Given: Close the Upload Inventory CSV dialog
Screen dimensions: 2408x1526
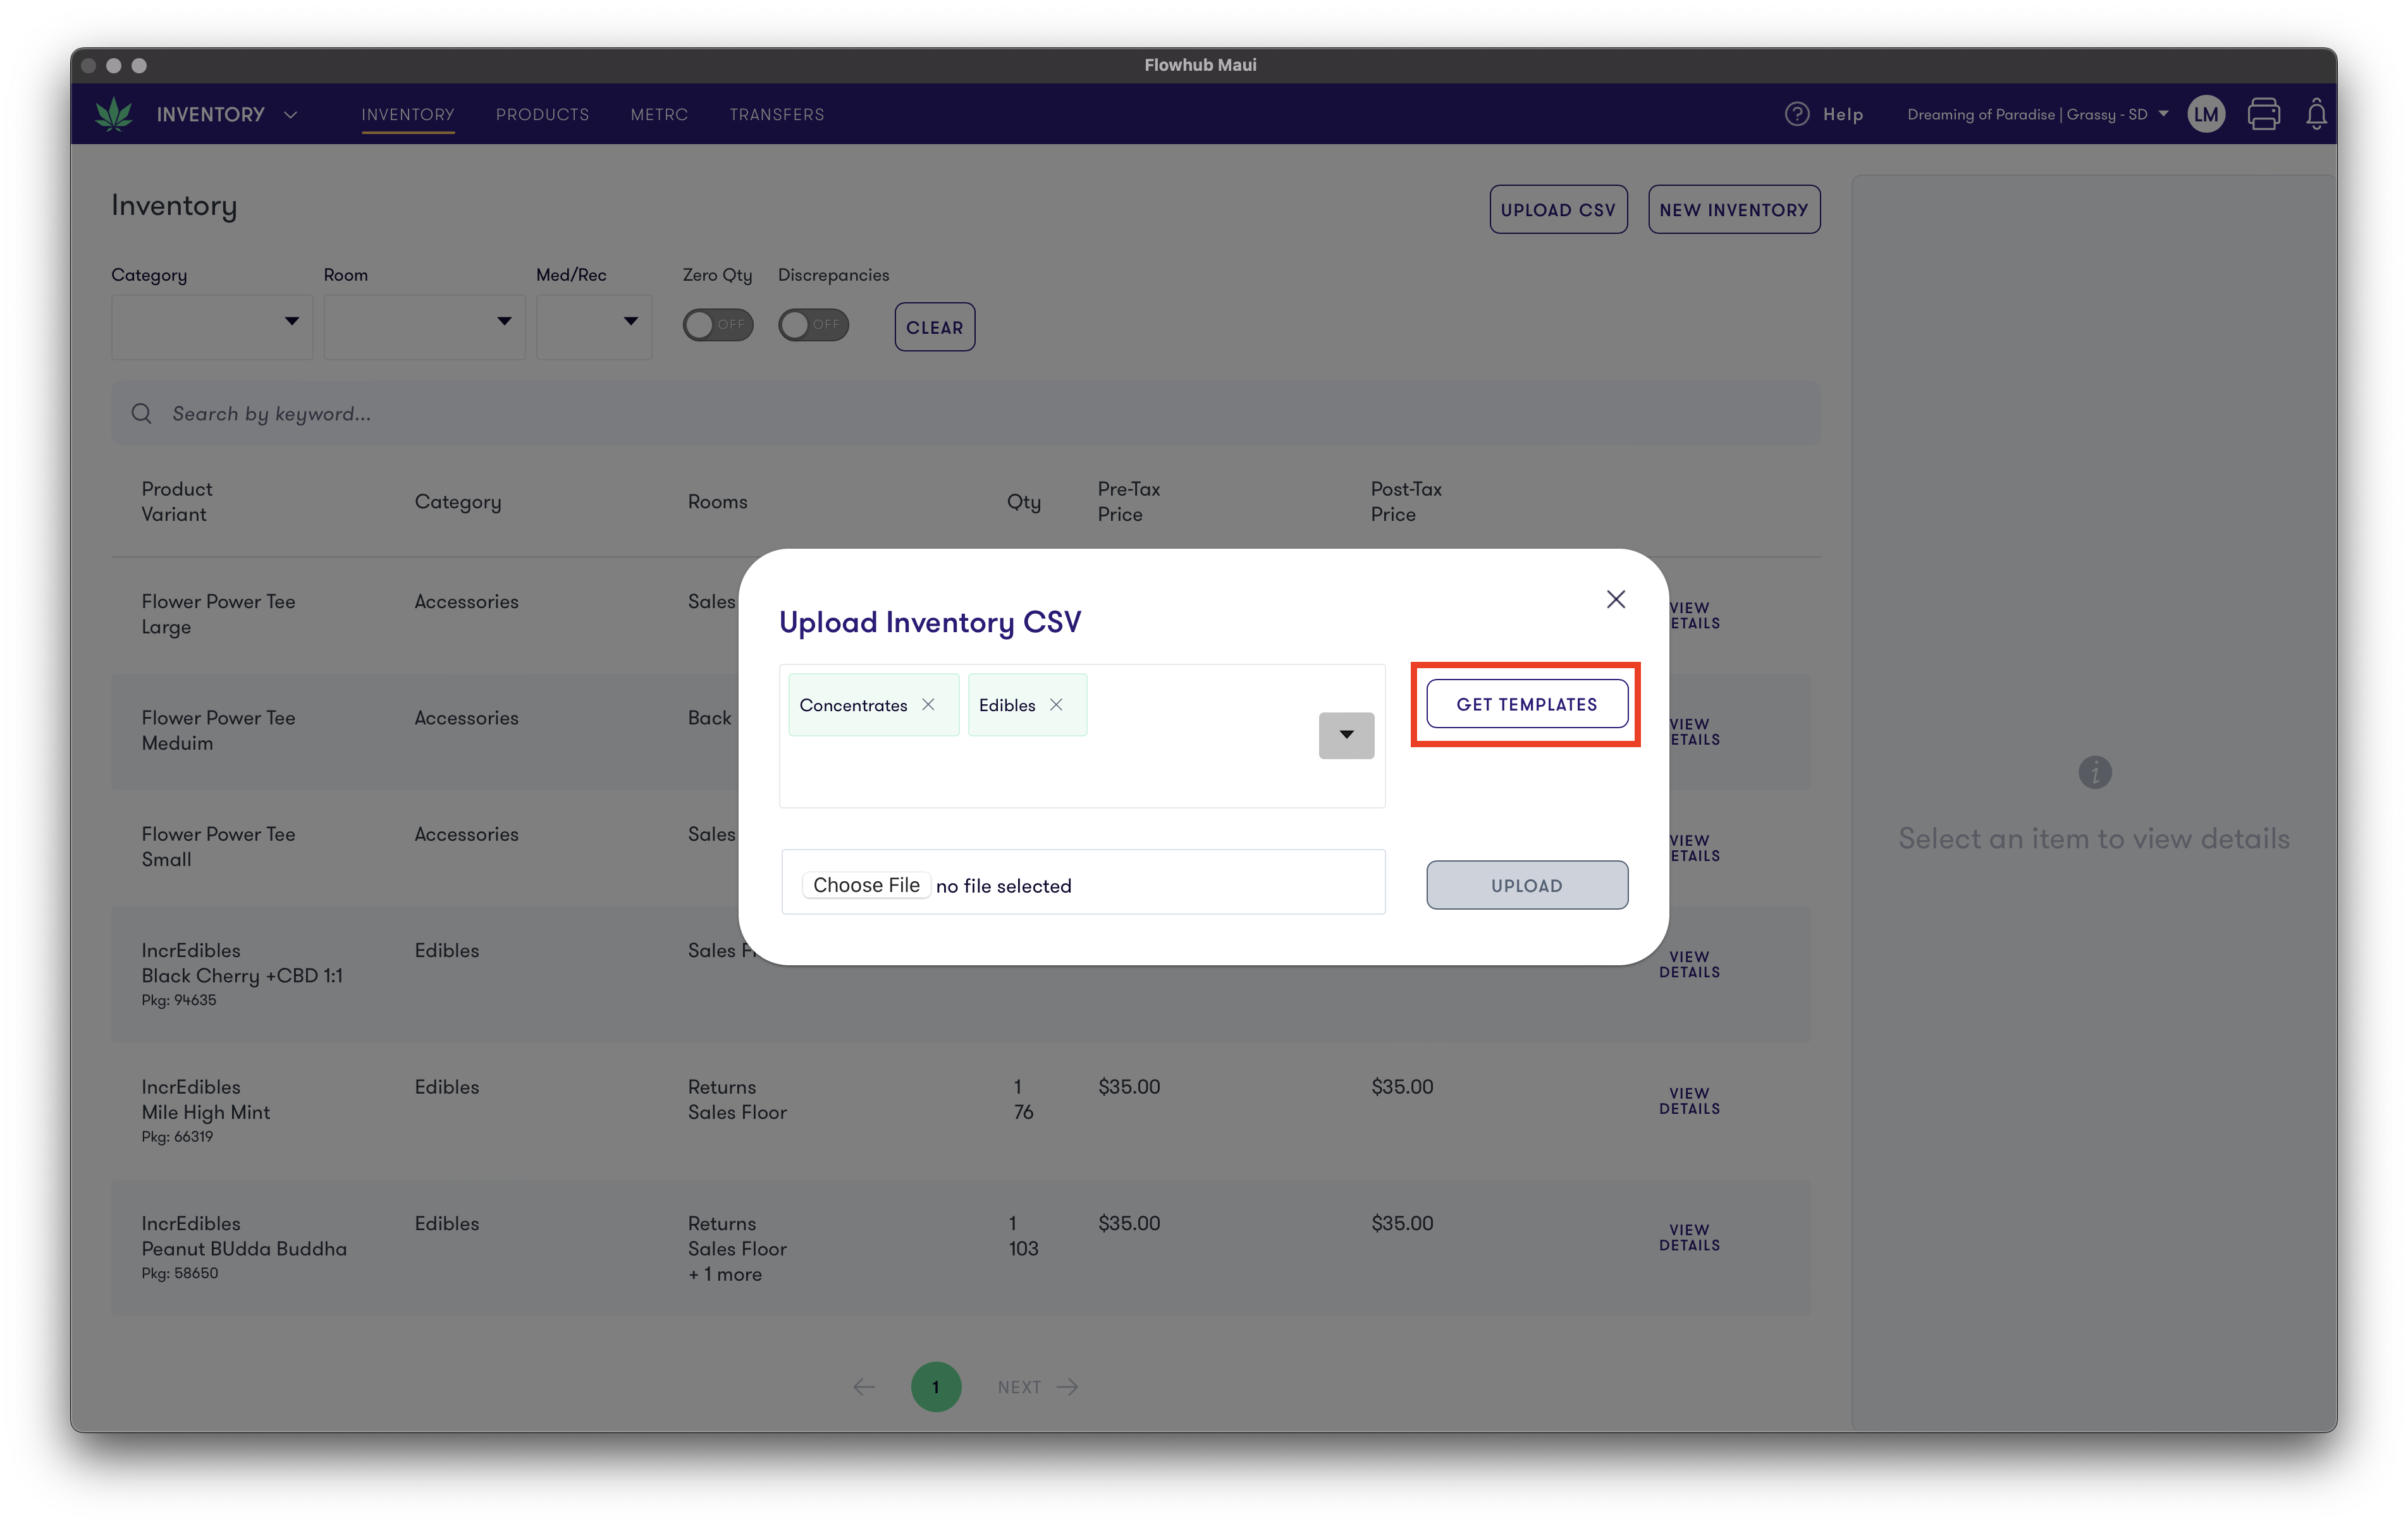Looking at the screenshot, I should 1615,599.
